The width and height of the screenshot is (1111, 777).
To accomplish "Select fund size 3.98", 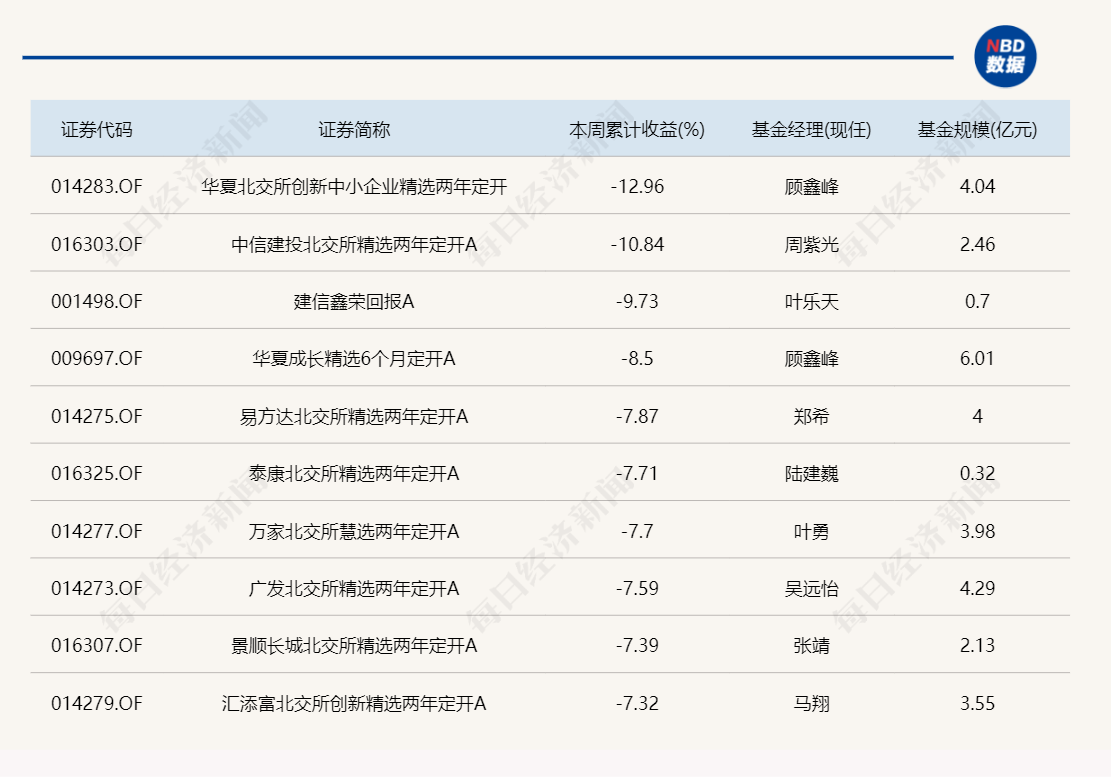I will pos(977,531).
